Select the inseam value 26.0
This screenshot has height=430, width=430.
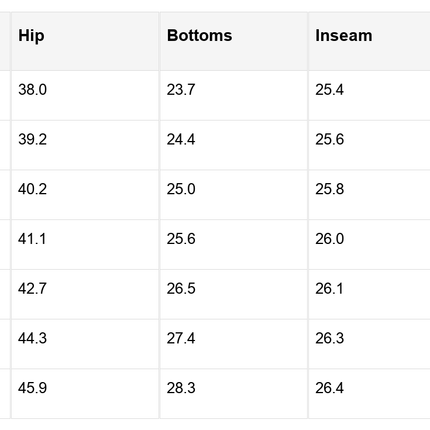tap(330, 239)
